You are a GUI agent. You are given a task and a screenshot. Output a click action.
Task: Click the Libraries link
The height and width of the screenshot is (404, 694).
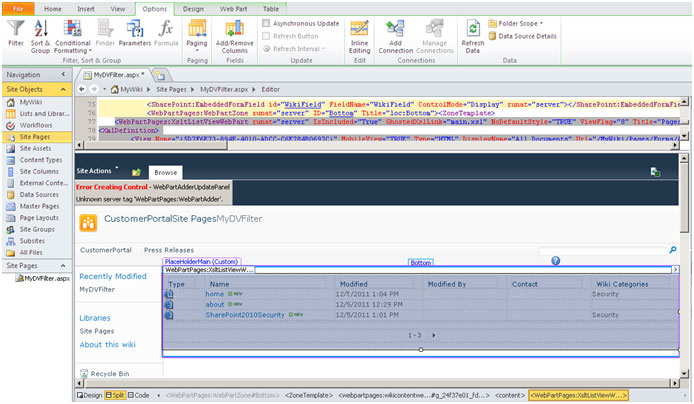(95, 318)
